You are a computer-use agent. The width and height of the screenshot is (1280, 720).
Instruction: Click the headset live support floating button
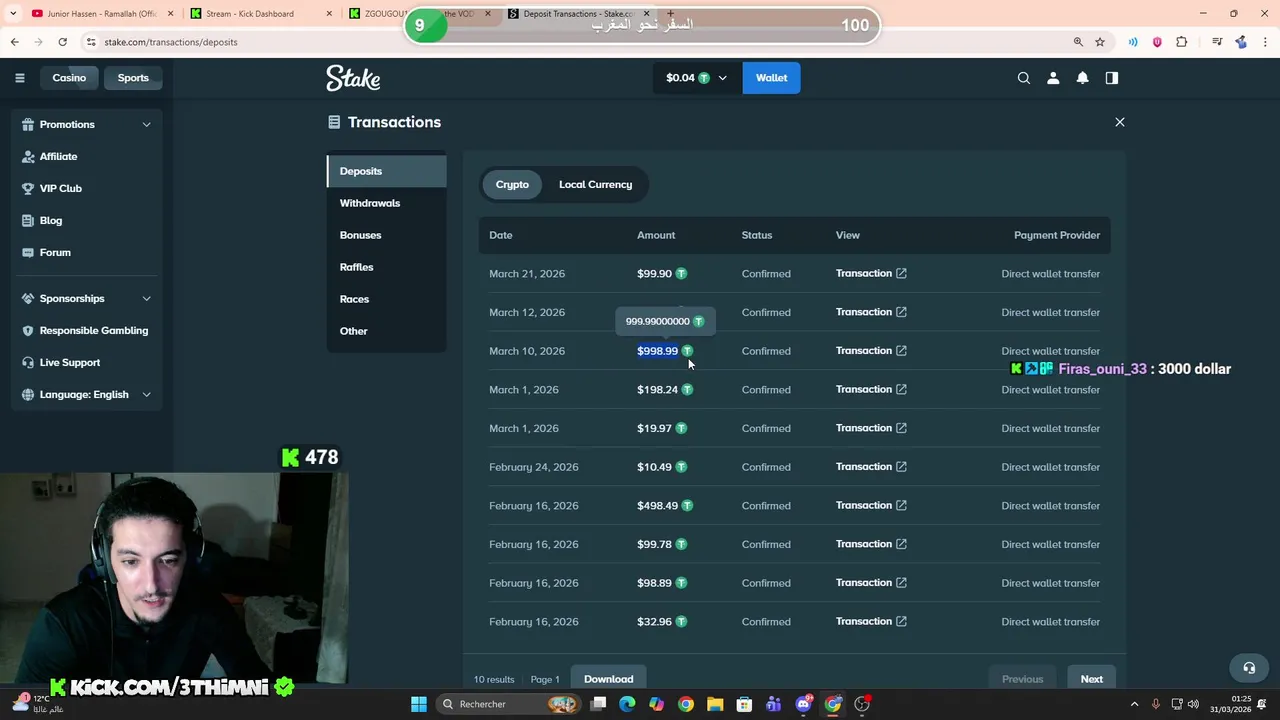(1249, 668)
